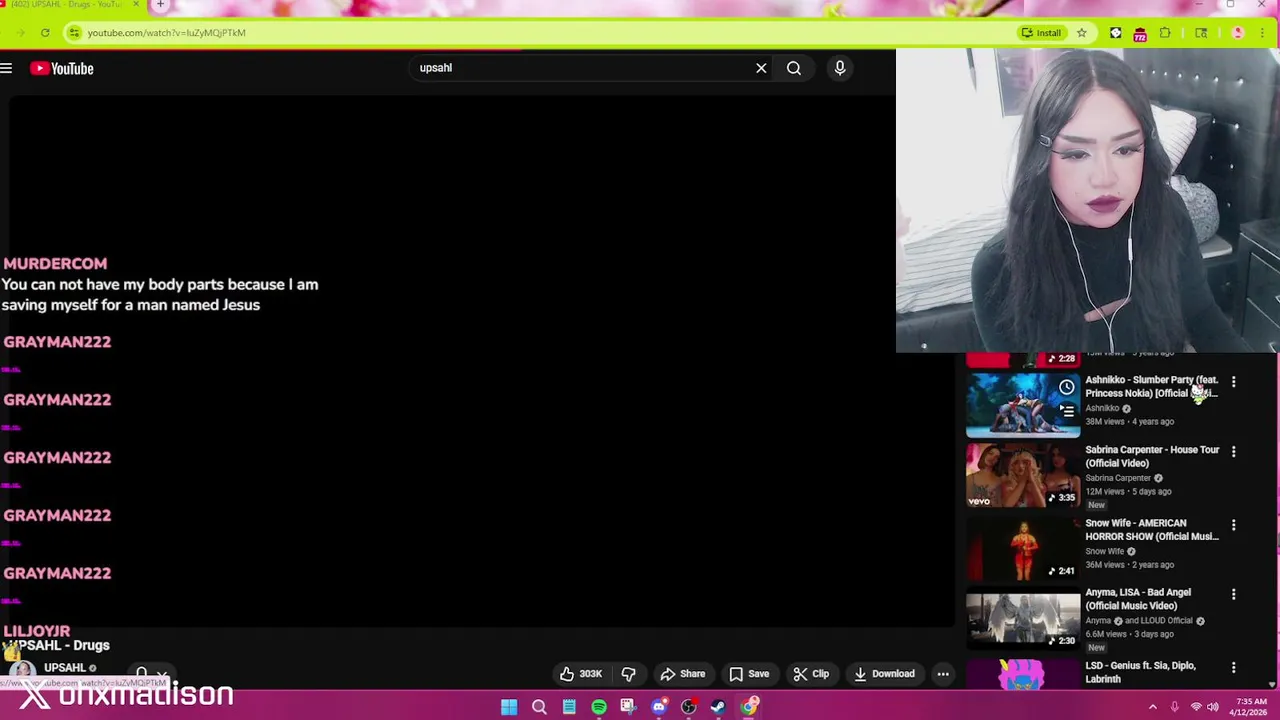Open the YouTube hamburger guide menu
The image size is (1280, 720).
coord(6,68)
